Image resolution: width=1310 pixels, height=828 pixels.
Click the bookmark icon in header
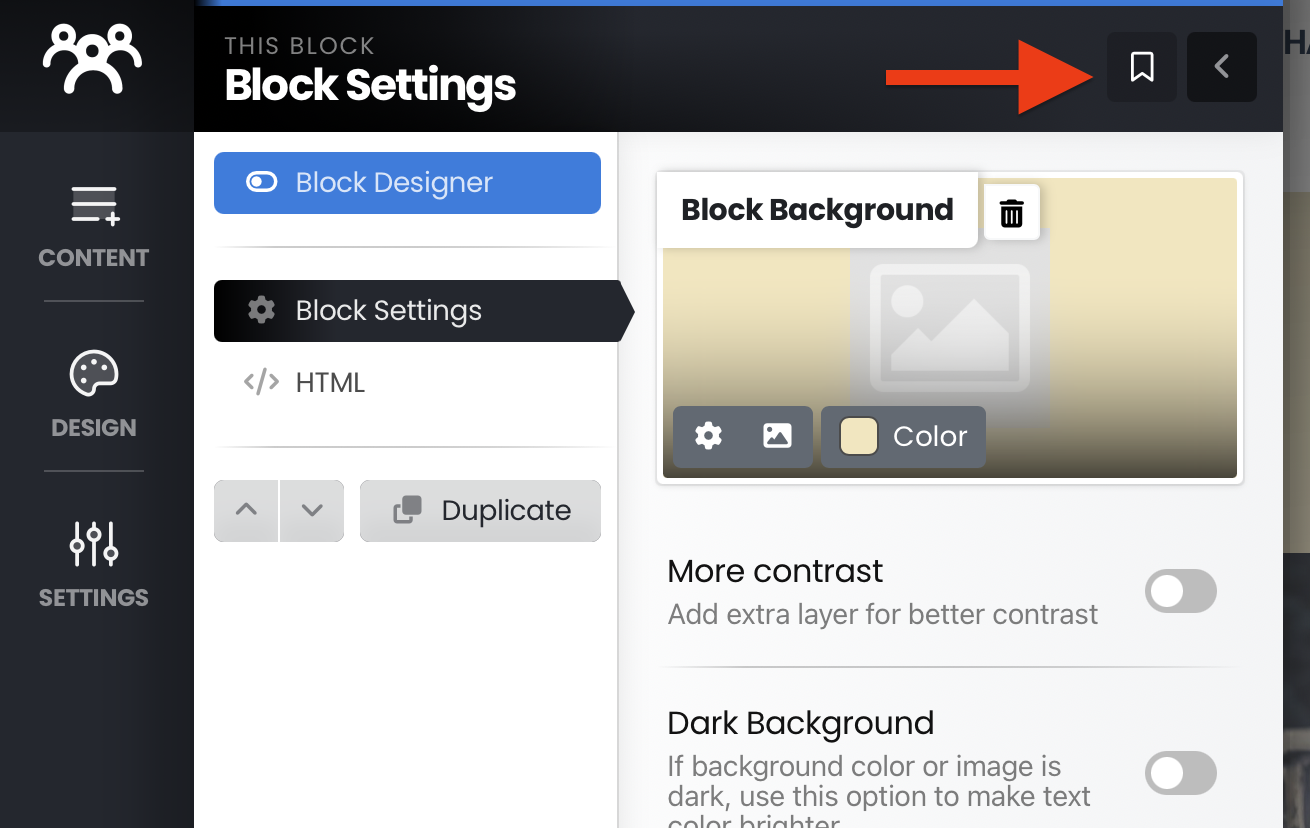(x=1142, y=67)
